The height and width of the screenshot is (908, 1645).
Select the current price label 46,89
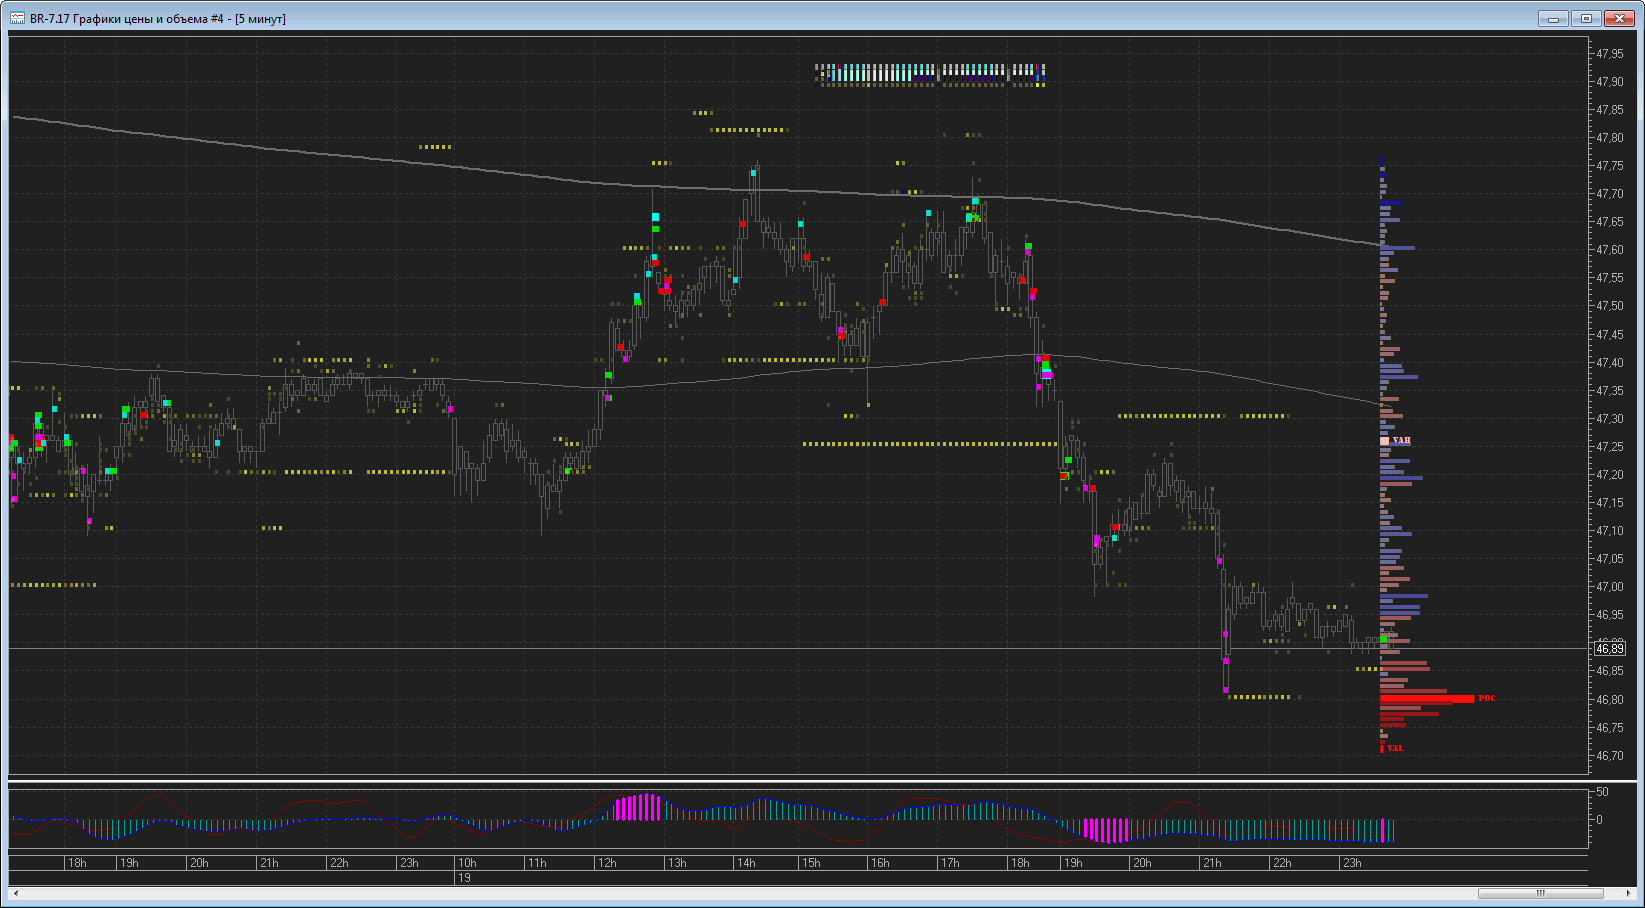(x=1610, y=649)
